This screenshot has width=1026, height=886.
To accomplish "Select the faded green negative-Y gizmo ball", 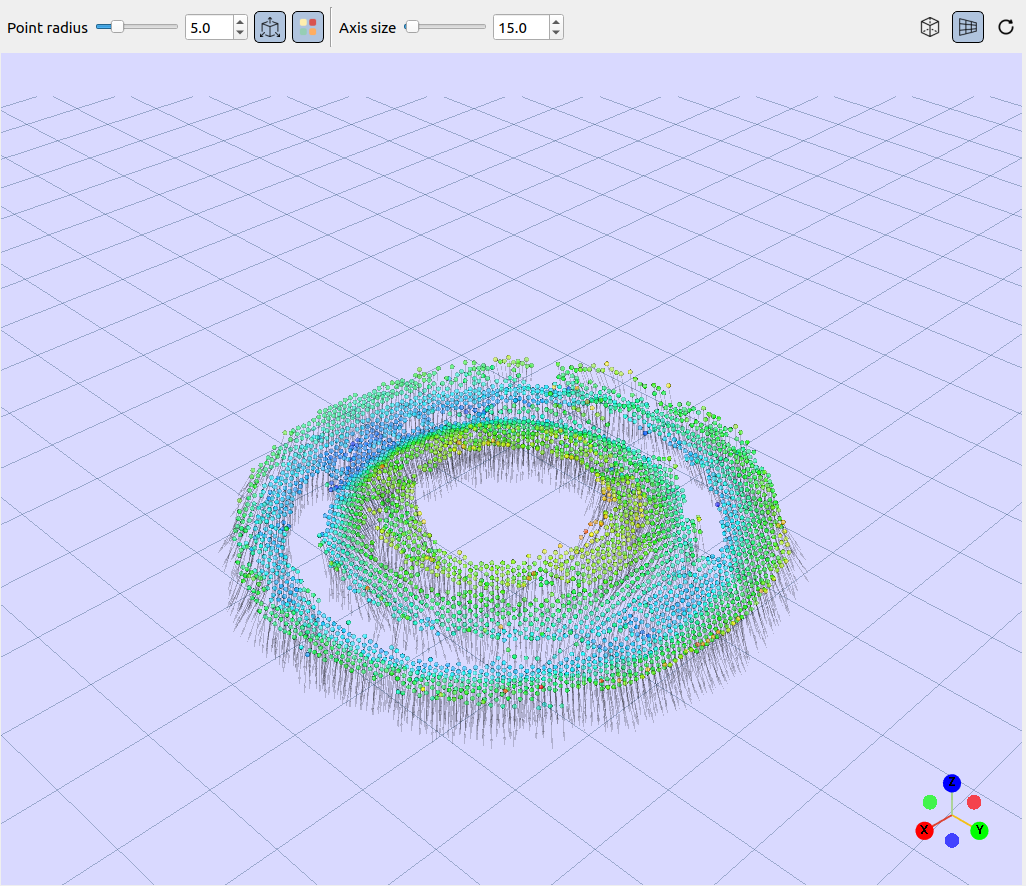I will [930, 802].
